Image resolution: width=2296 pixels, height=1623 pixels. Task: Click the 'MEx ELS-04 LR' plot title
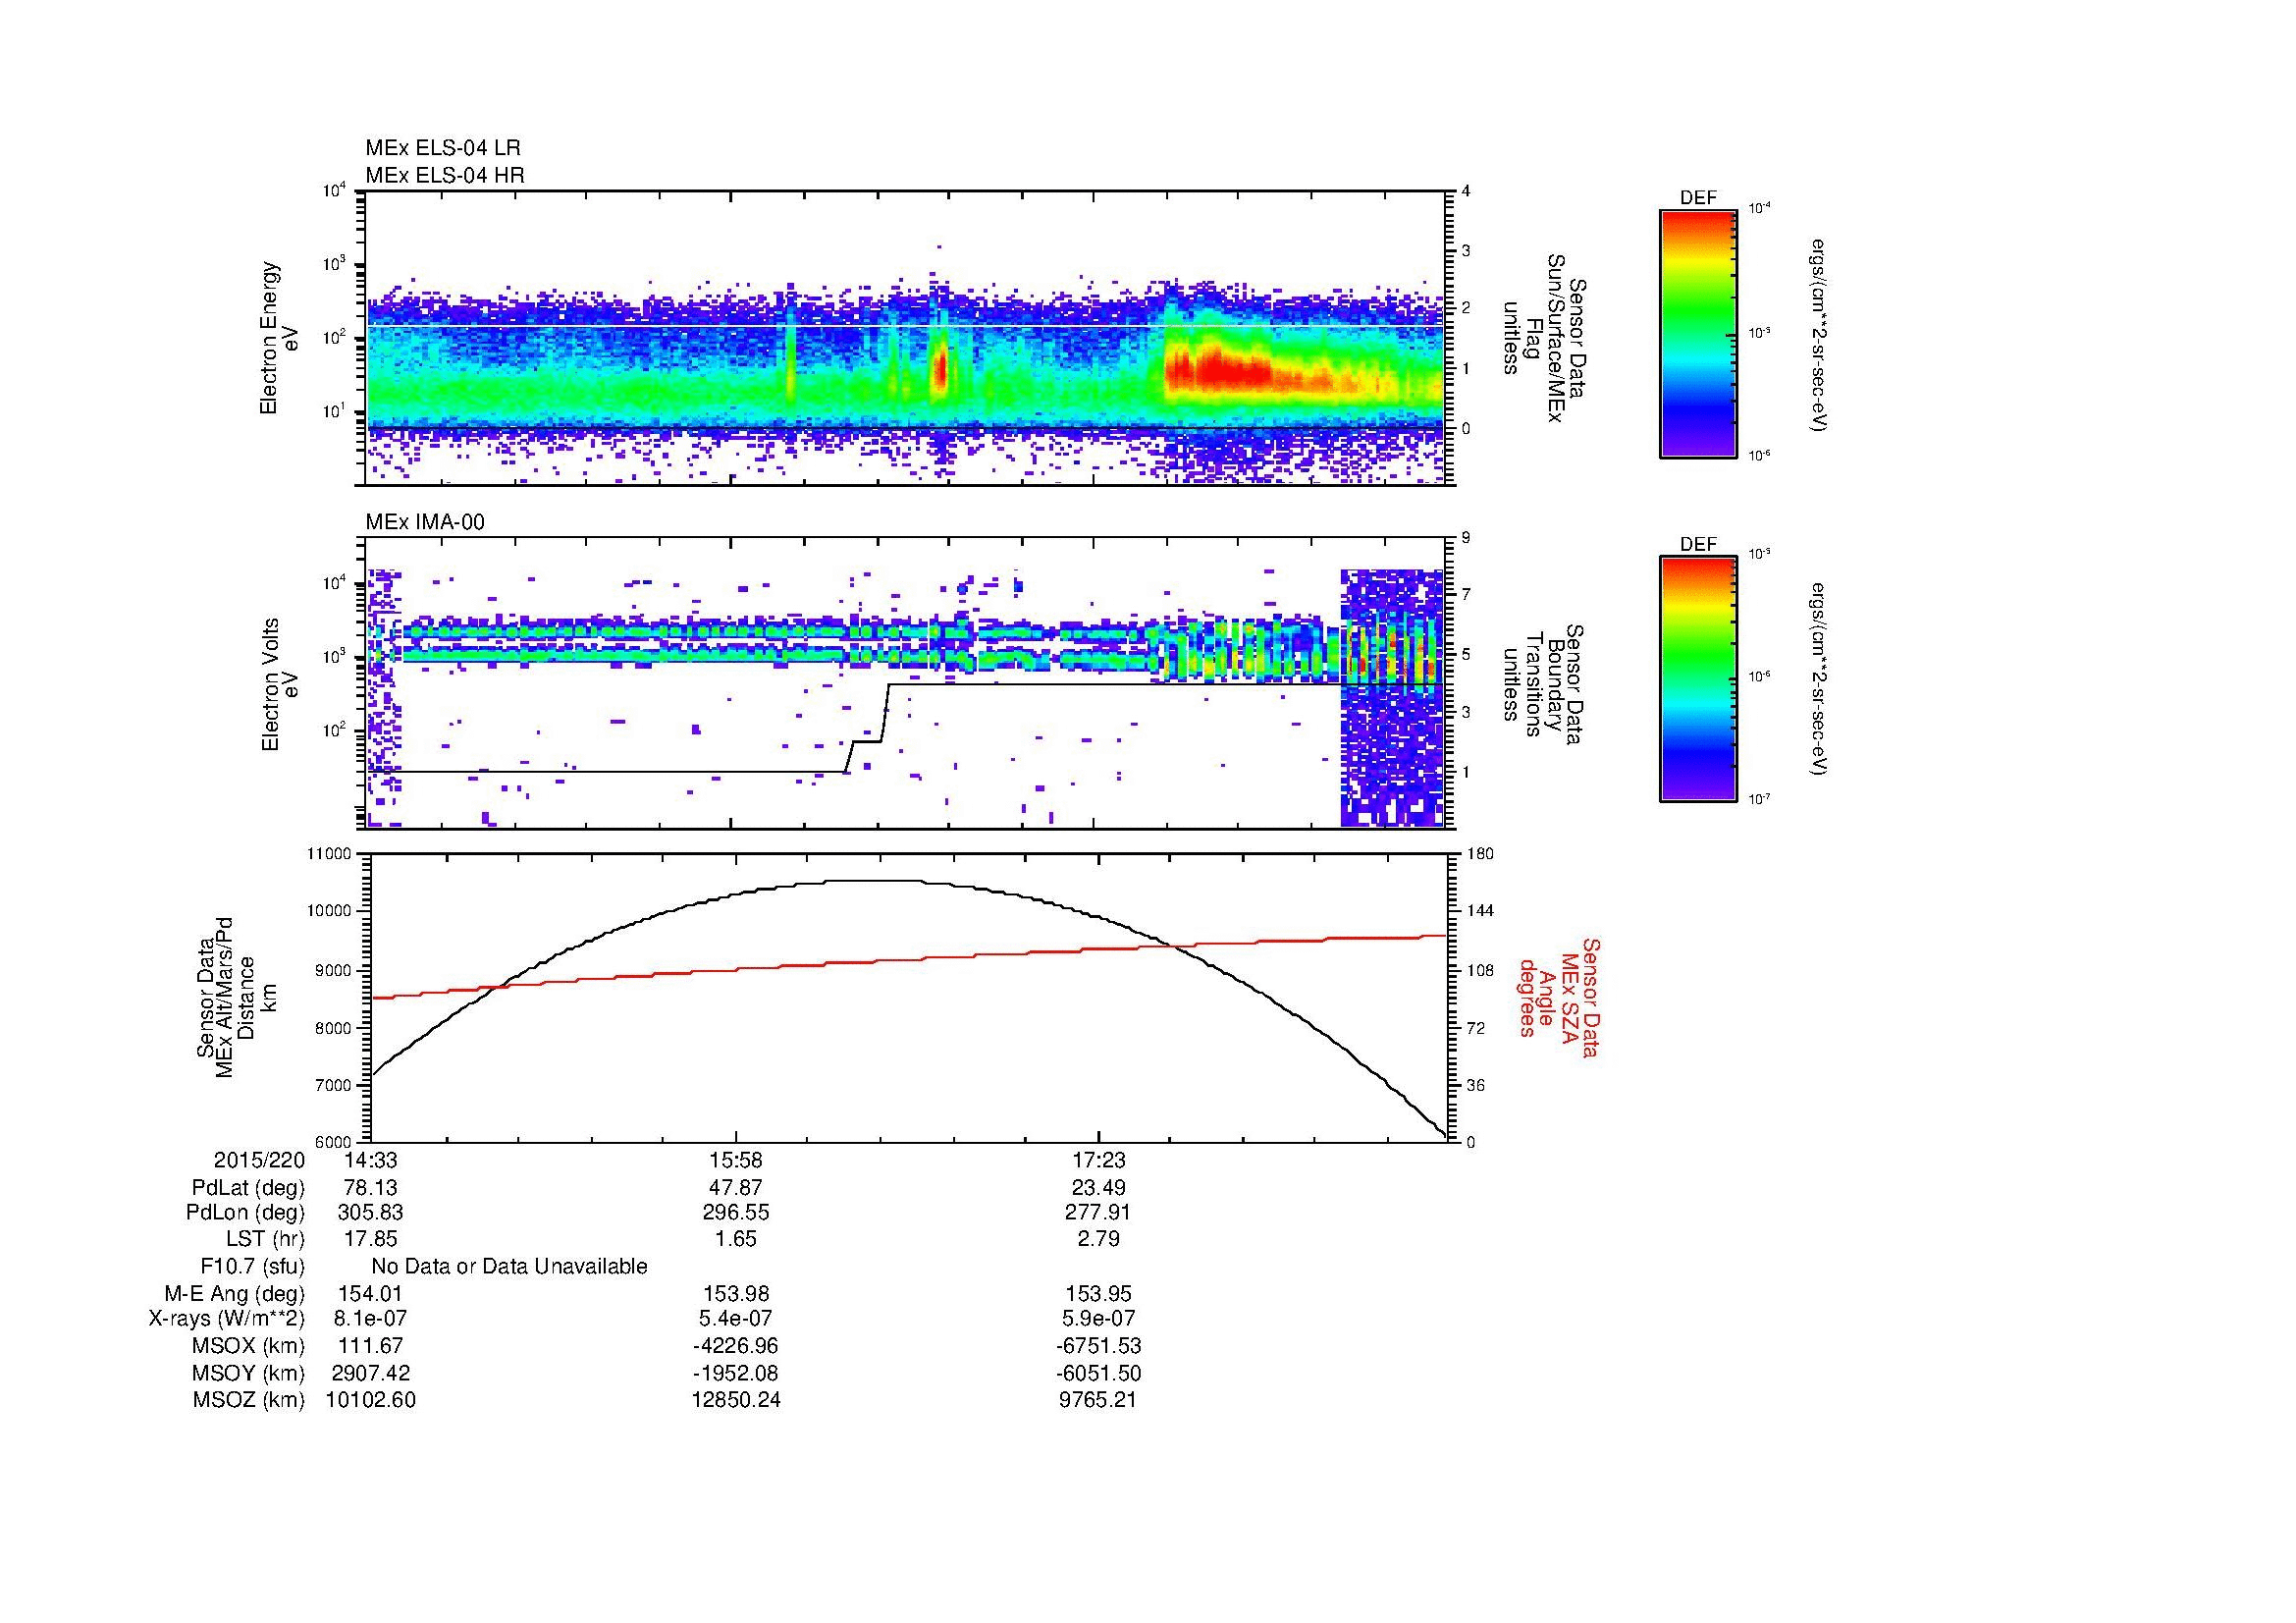coord(443,148)
